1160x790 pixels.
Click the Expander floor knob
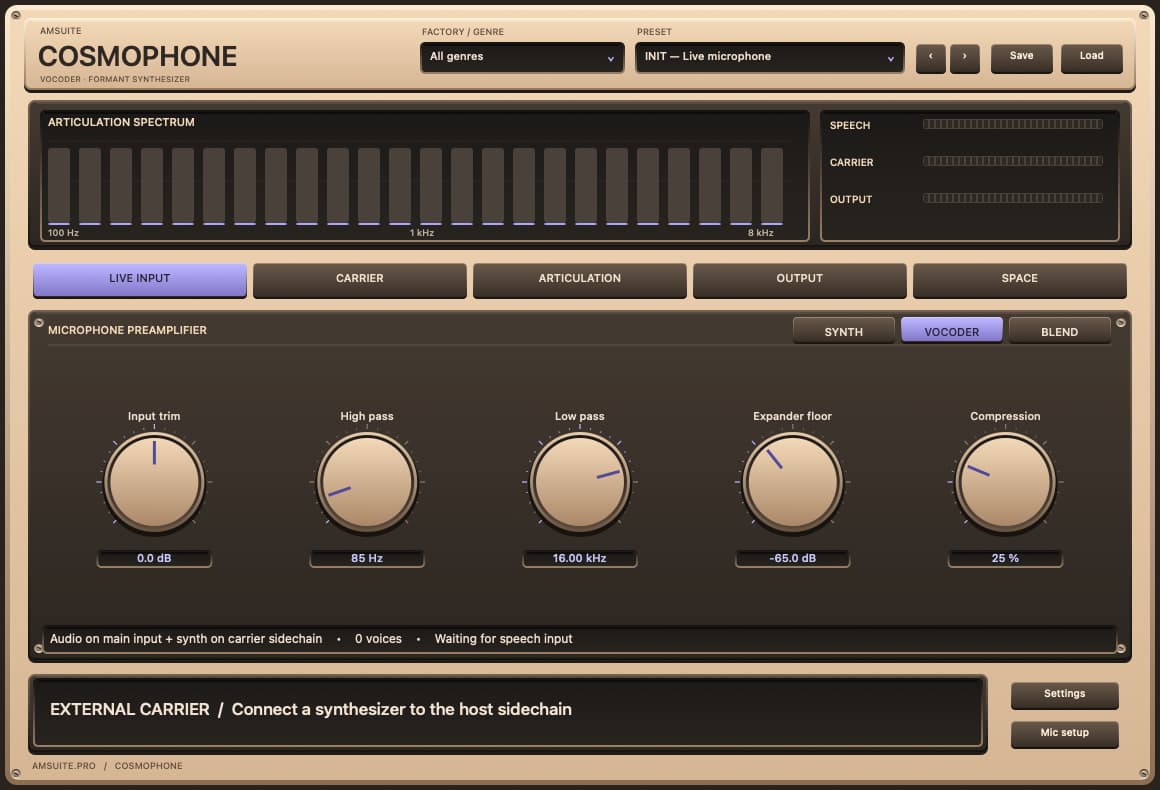point(792,482)
